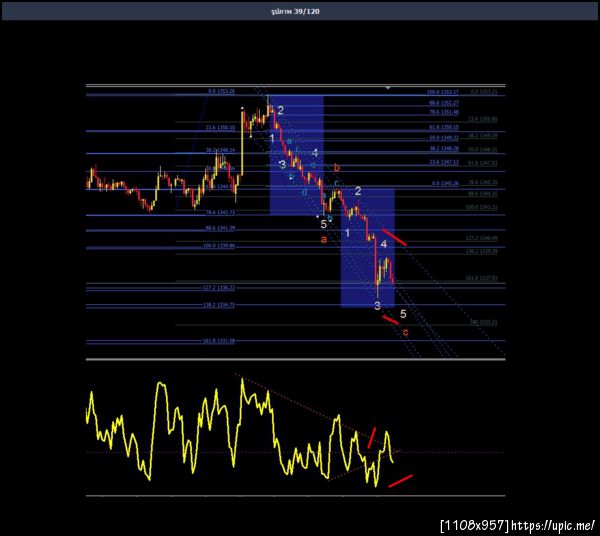Click the orange wave label c

pyautogui.click(x=406, y=332)
